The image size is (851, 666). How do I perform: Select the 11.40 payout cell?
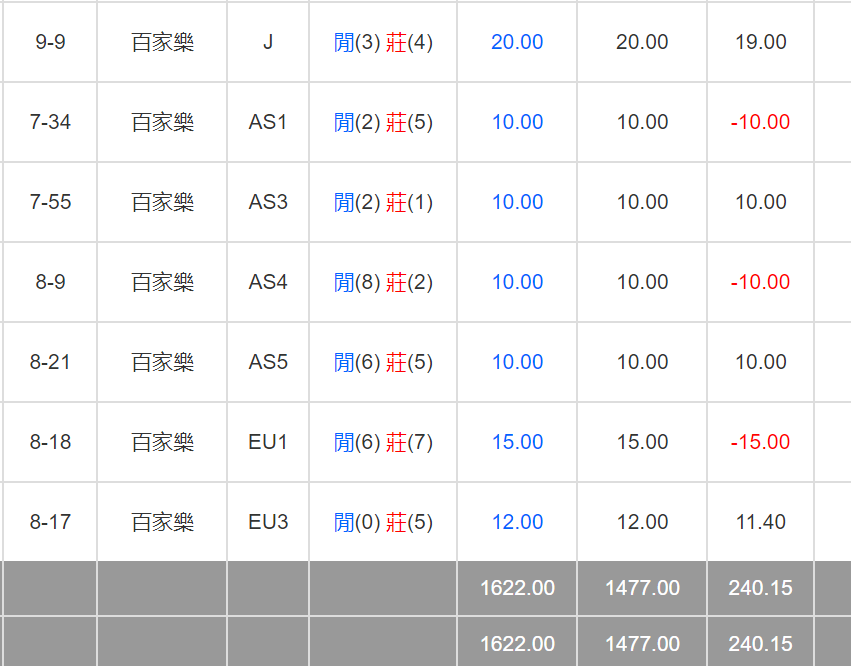(x=760, y=522)
